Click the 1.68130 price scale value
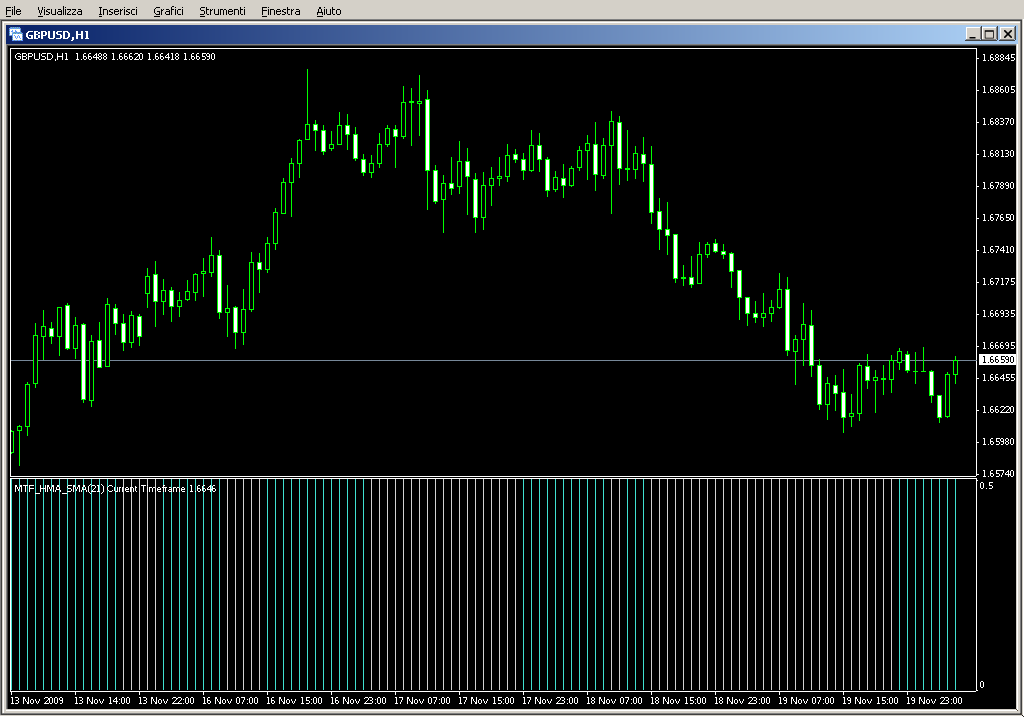Screen dimensions: 1024x717 point(999,153)
